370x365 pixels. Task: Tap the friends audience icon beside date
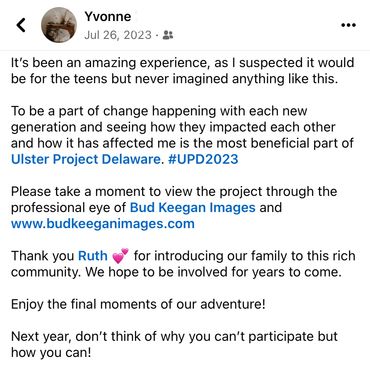(168, 35)
